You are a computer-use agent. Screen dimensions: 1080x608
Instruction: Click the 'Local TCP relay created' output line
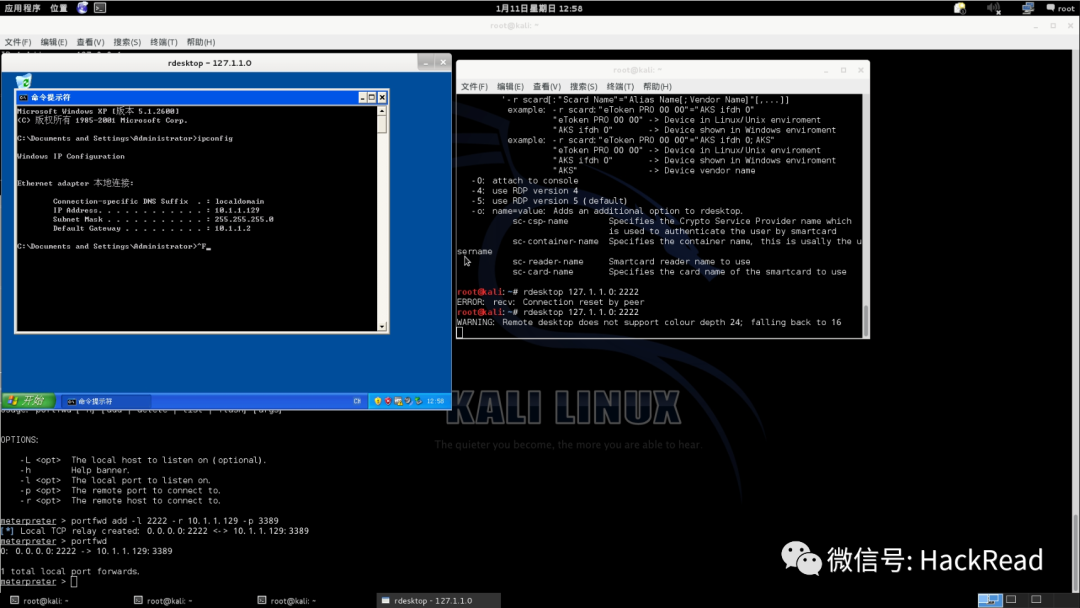click(x=155, y=531)
